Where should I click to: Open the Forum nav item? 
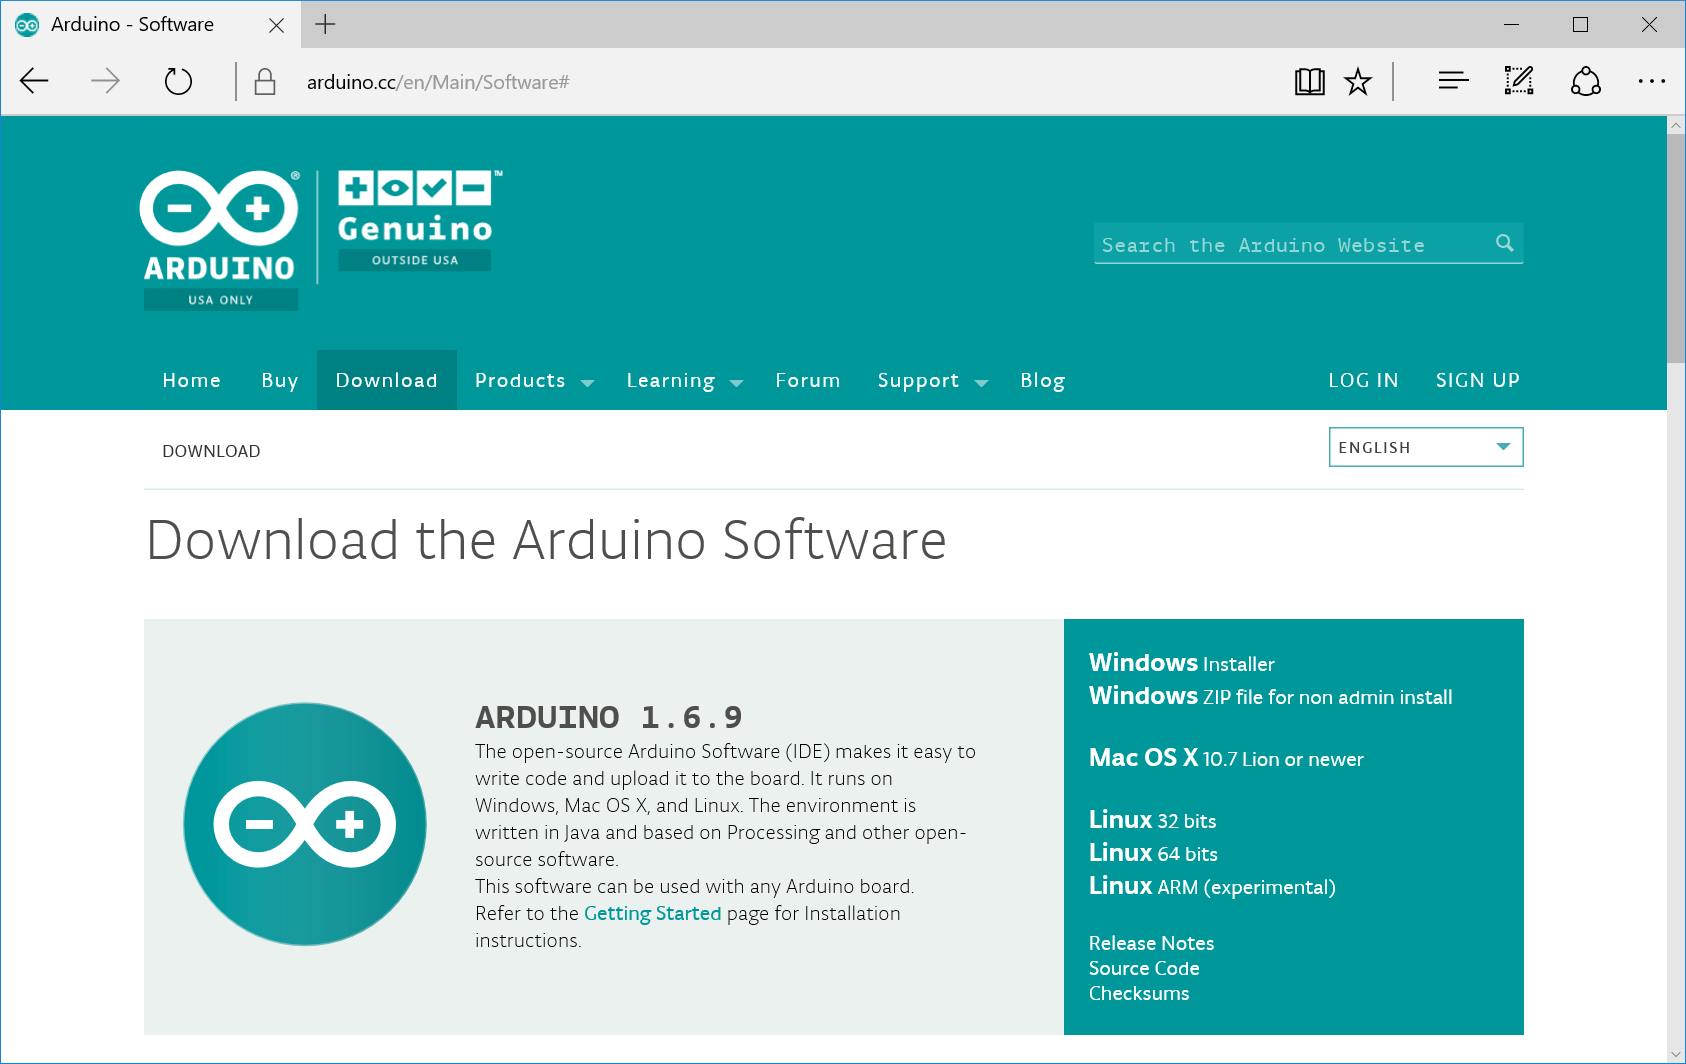(x=808, y=380)
